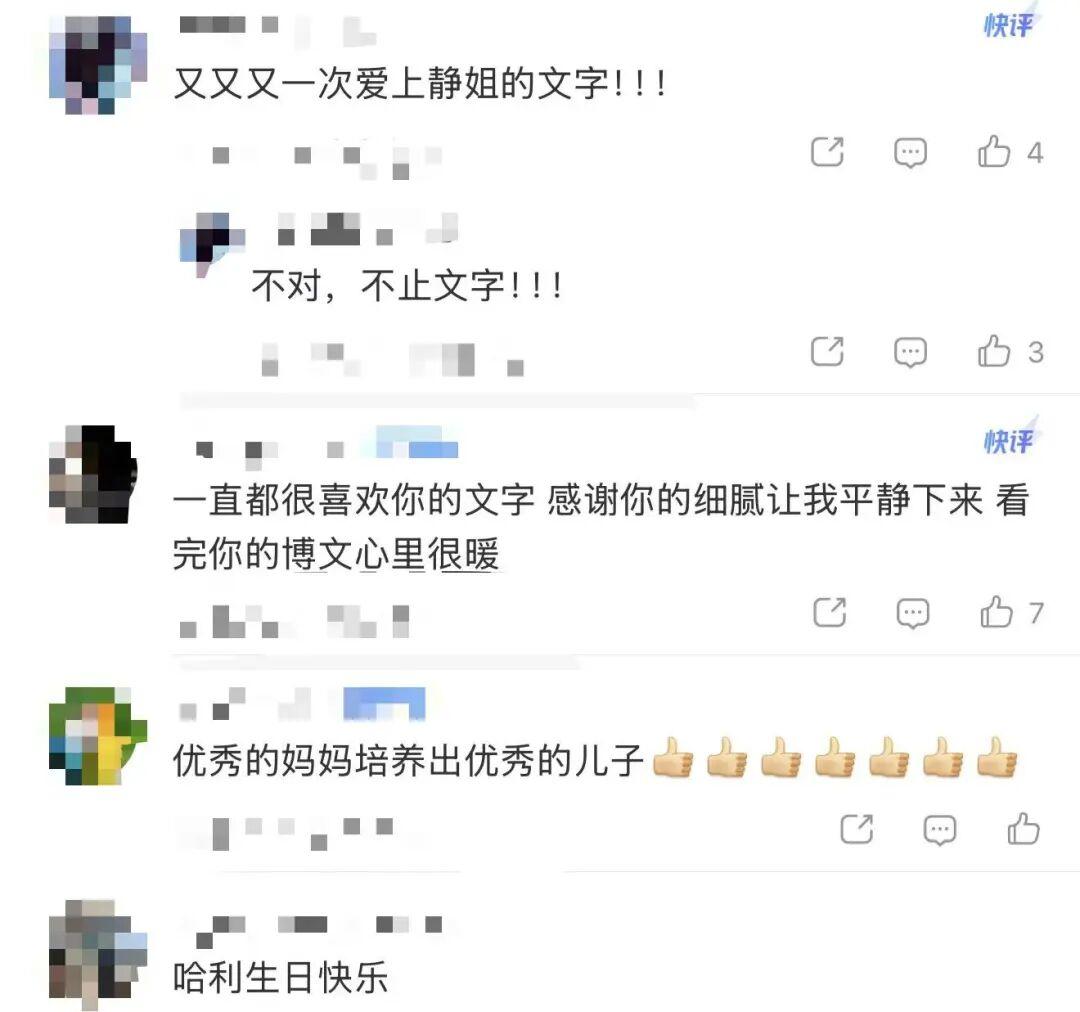
Task: Open avatar next to 哈利生日快乐 comment
Action: (x=98, y=954)
